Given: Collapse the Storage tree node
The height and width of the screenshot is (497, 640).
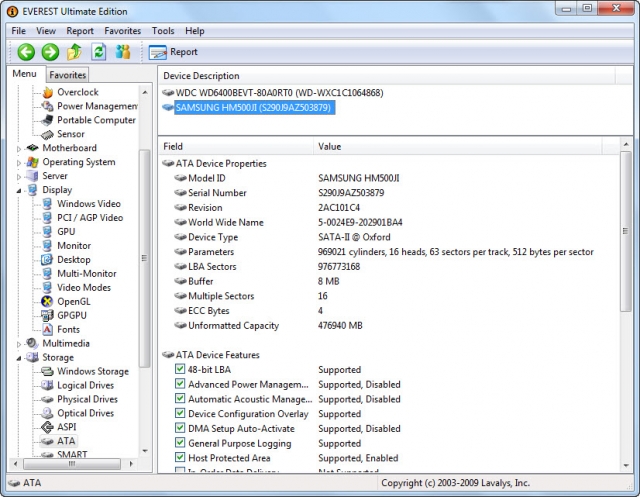Looking at the screenshot, I should click(x=19, y=358).
